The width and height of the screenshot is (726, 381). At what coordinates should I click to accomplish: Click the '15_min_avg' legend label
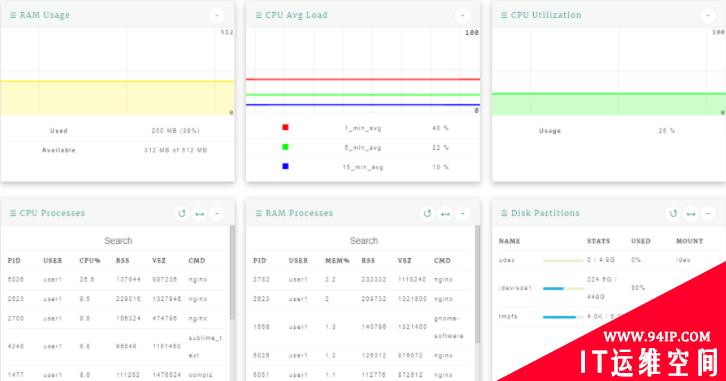coord(363,167)
